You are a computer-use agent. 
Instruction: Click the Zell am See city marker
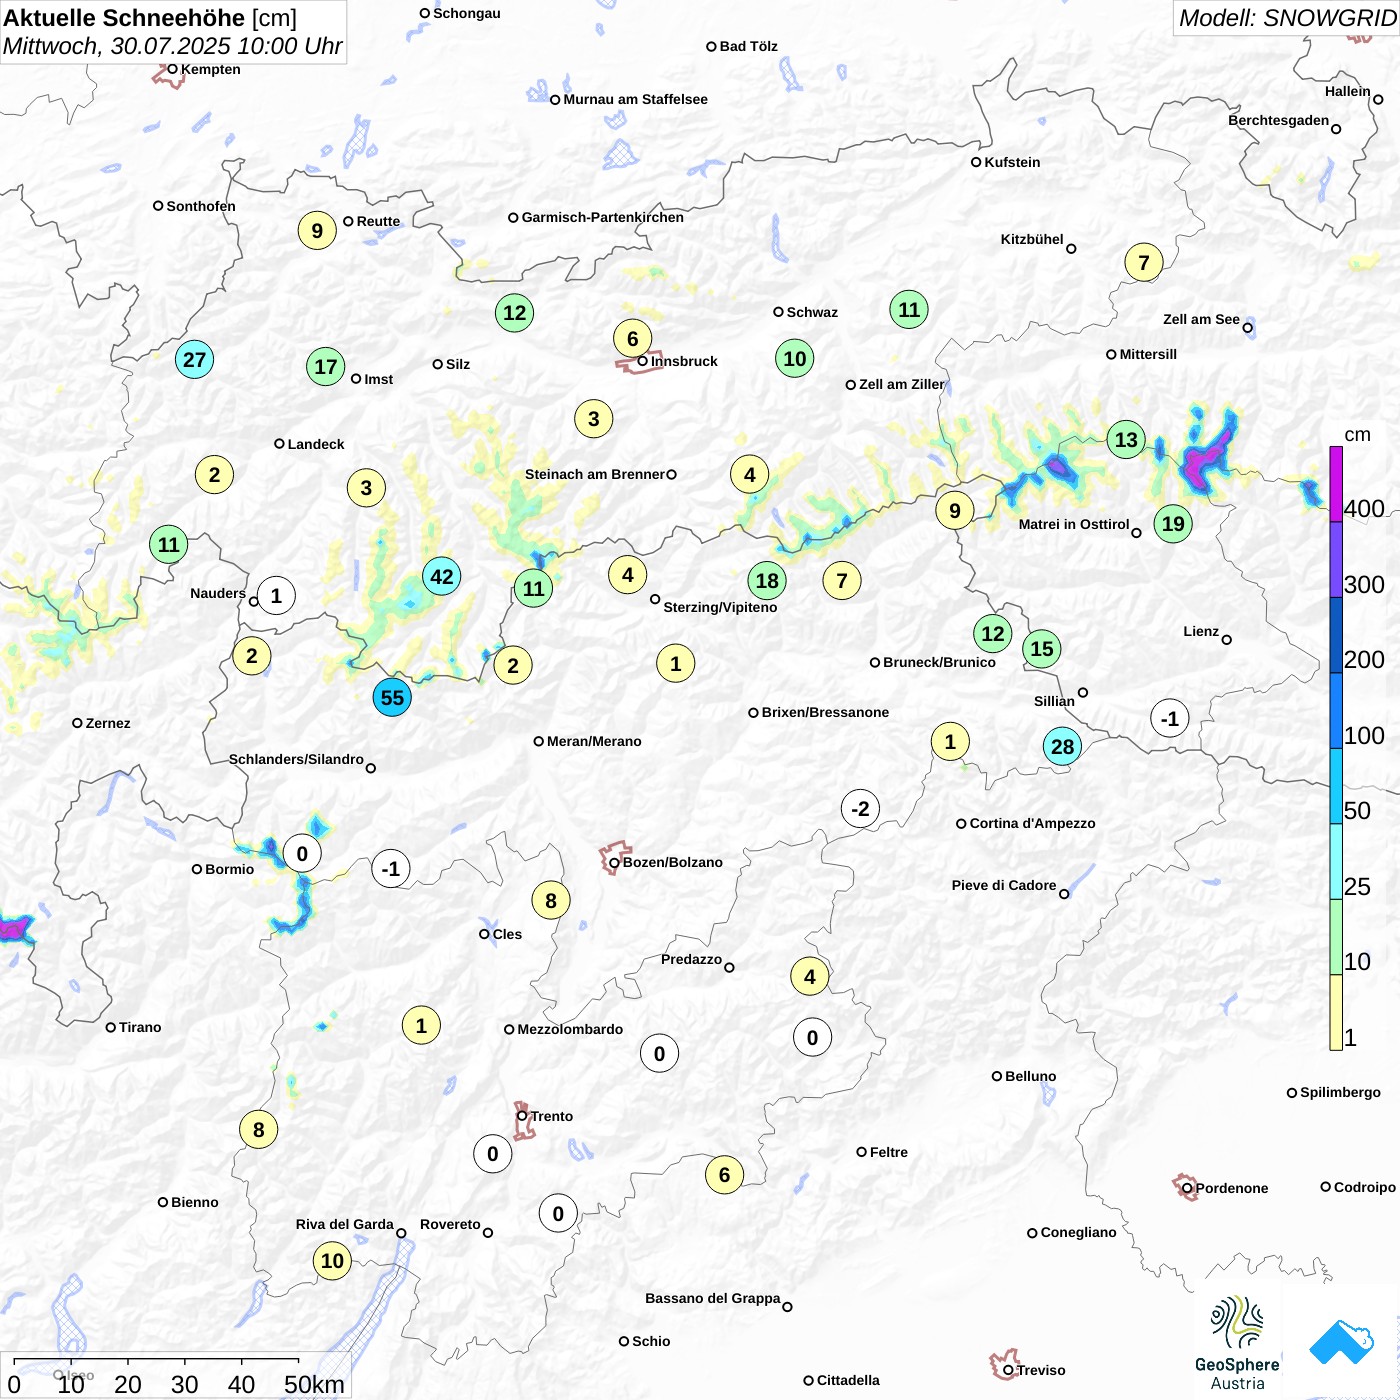(x=1248, y=328)
